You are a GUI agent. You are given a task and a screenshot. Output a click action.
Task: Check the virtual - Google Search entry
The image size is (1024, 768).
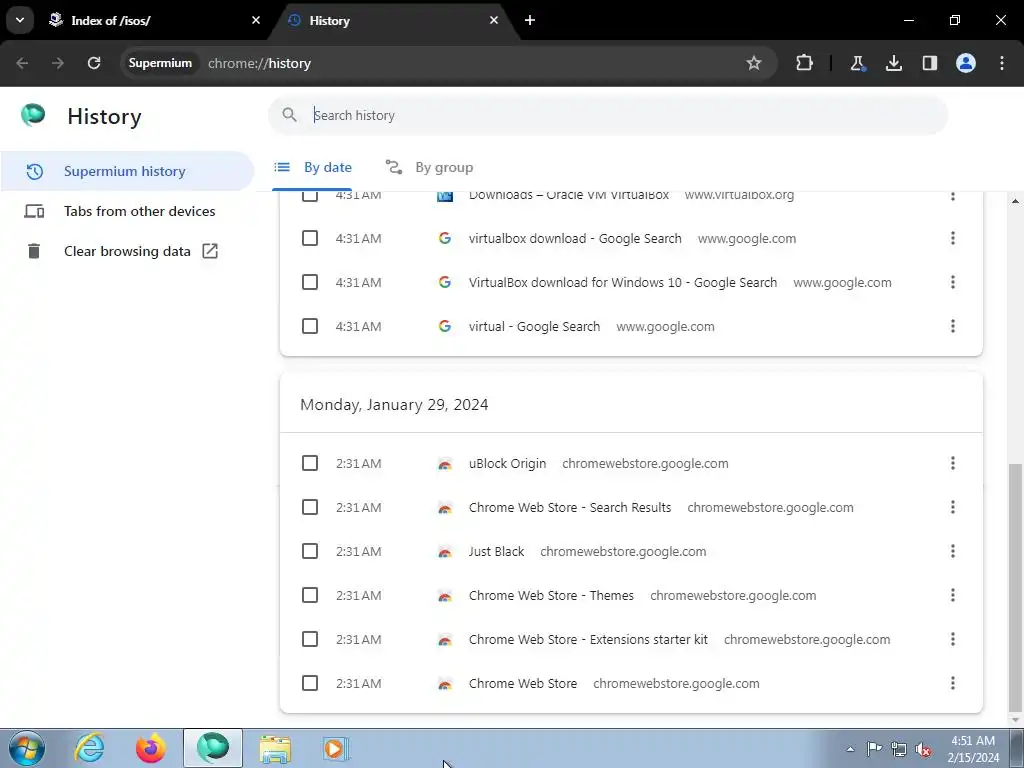tap(310, 326)
